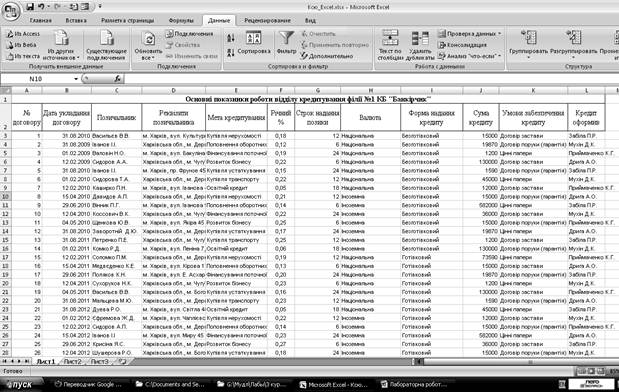Sort ascending A to Z
Image resolution: width=619 pixels, height=392 pixels.
[x=231, y=38]
